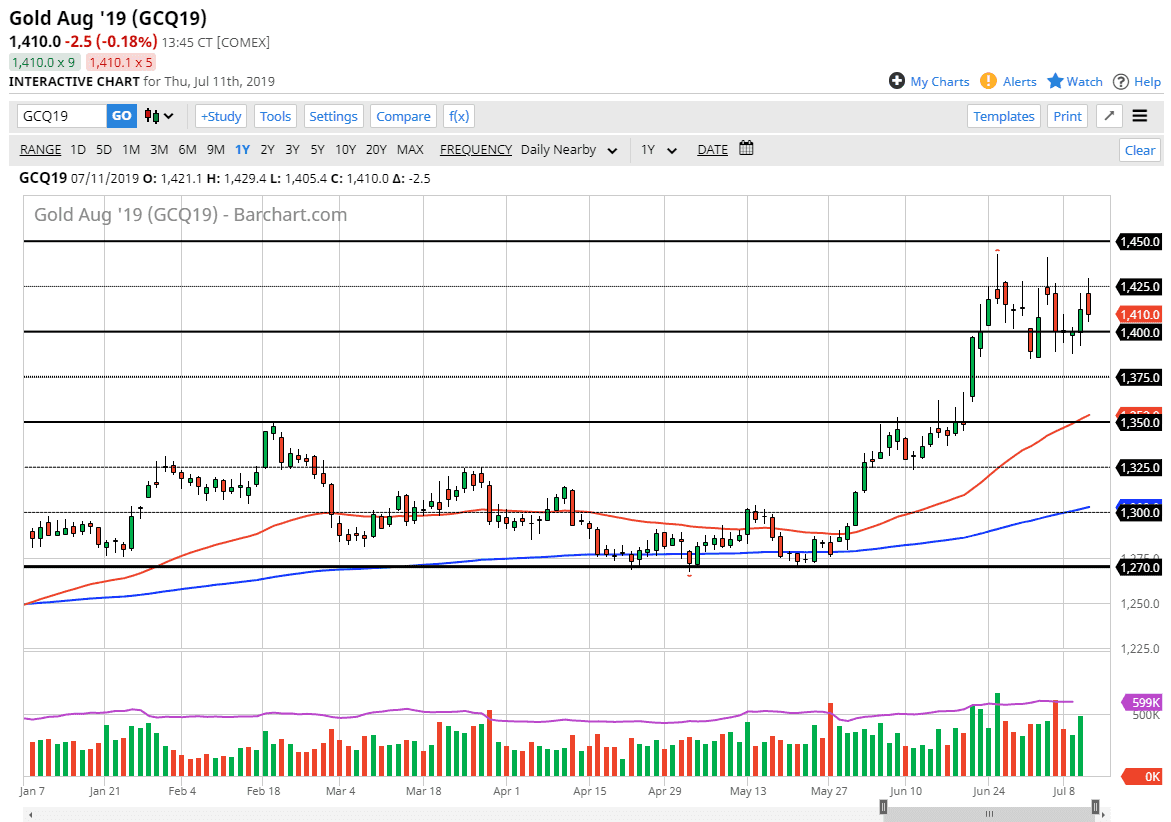The image size is (1171, 822).
Task: Click the candlestick chart type icon
Action: click(152, 116)
